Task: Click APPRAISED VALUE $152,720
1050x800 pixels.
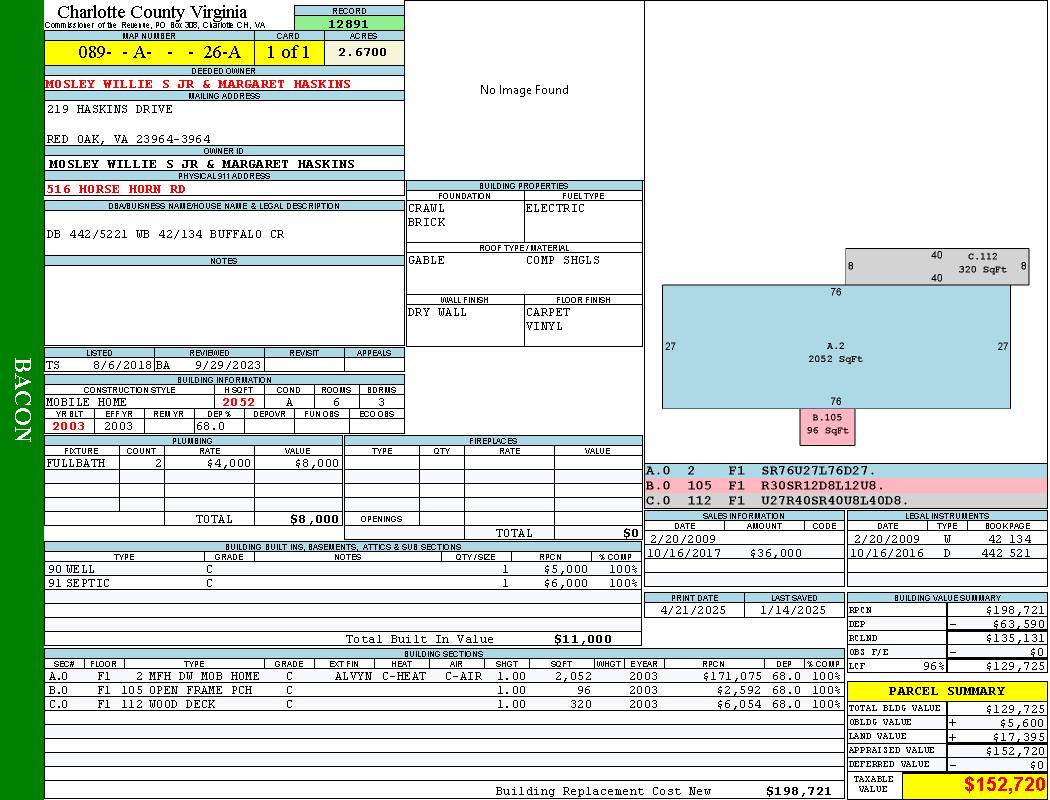Action: (x=1015, y=751)
